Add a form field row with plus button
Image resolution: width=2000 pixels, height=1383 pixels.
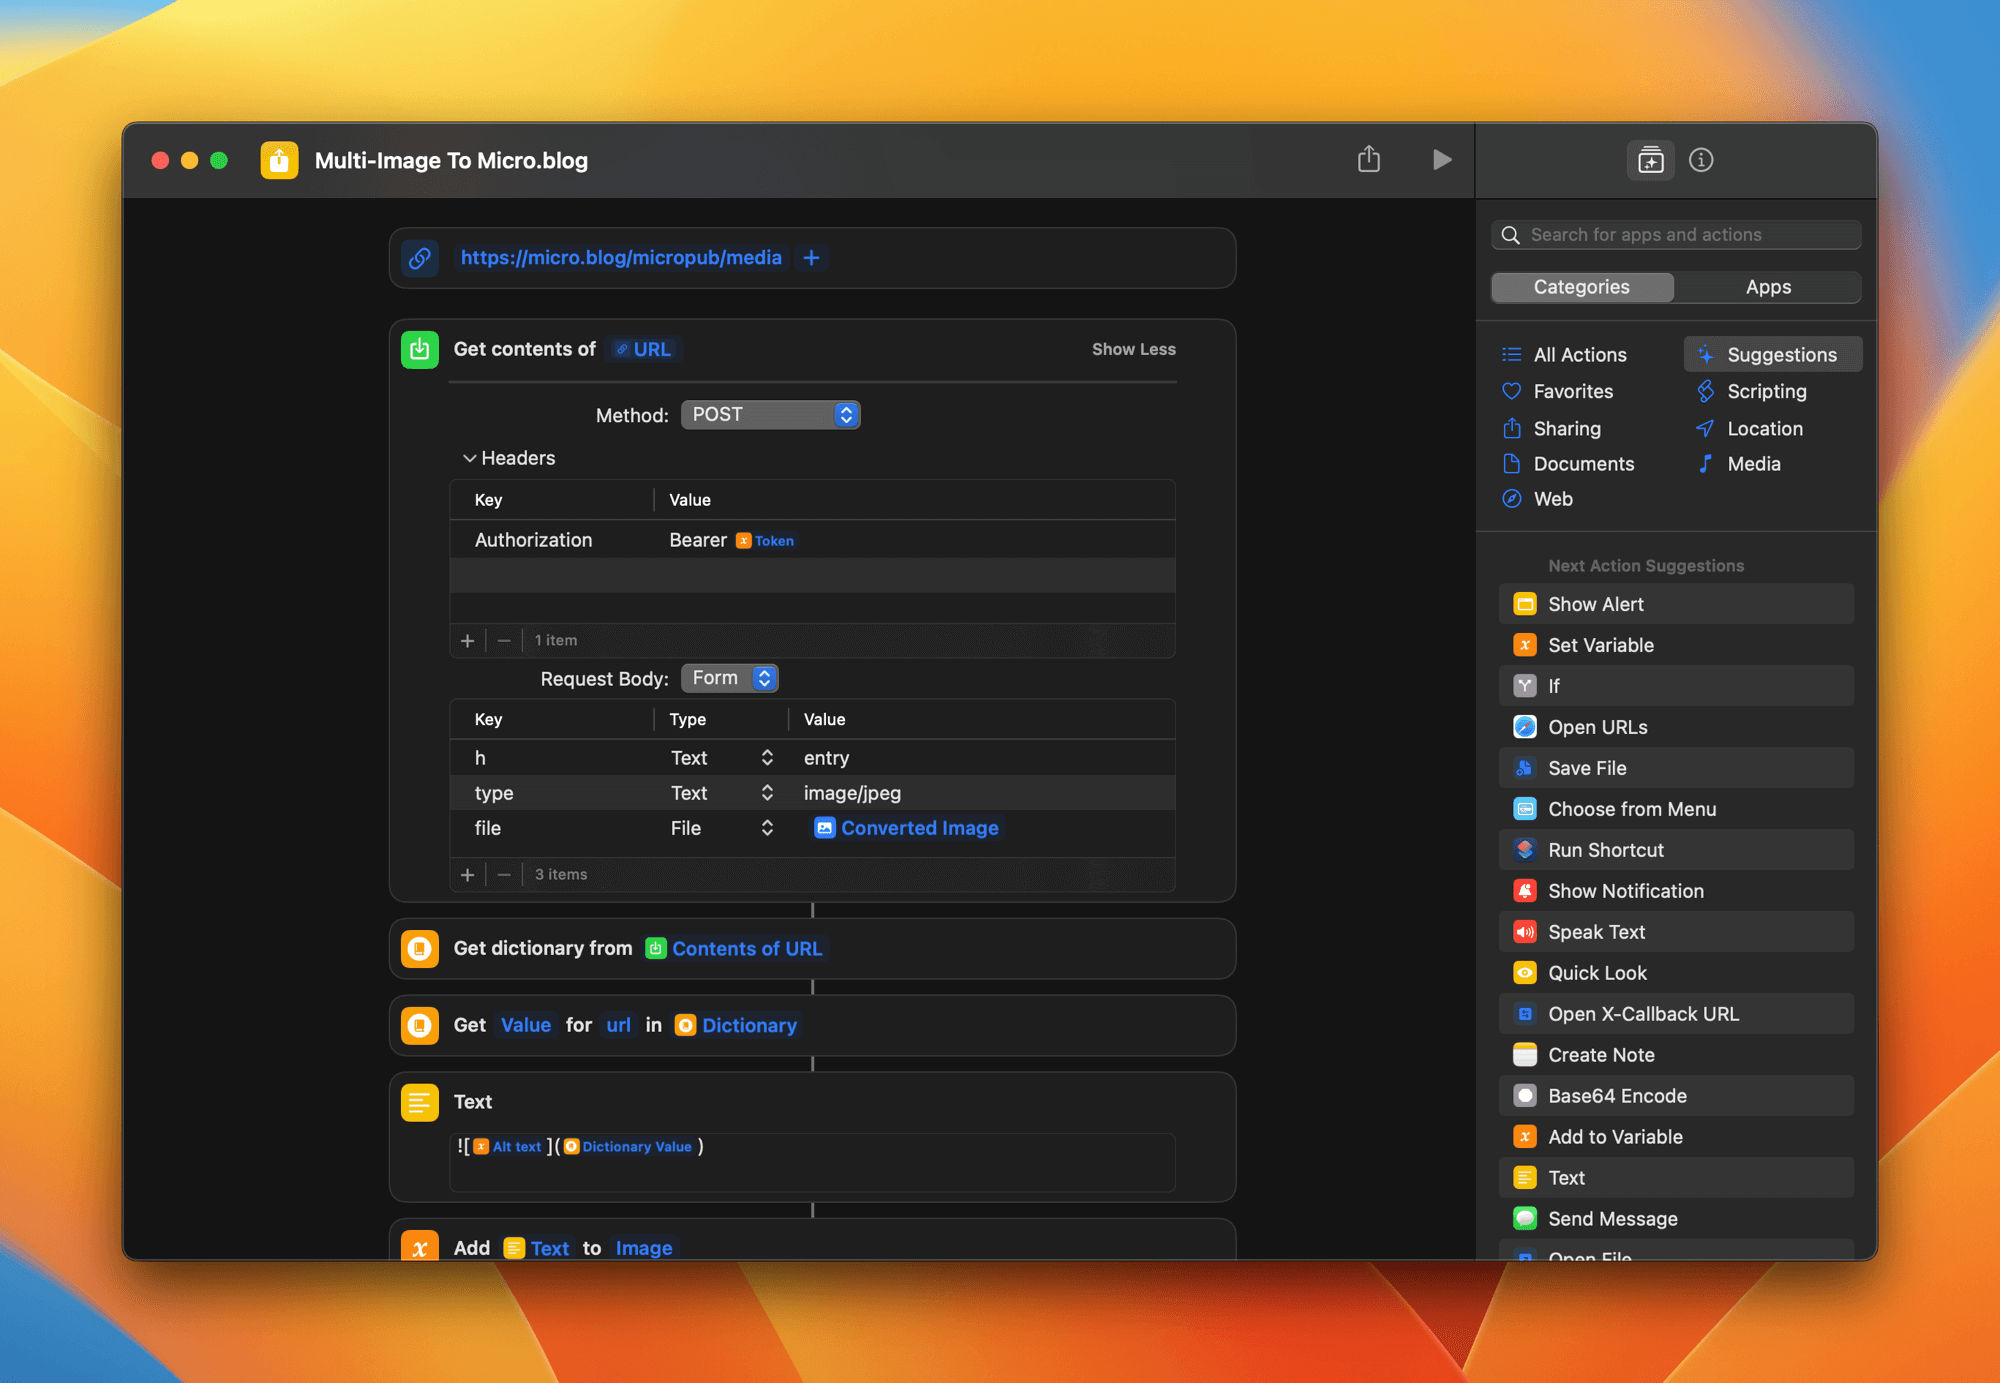(x=467, y=875)
